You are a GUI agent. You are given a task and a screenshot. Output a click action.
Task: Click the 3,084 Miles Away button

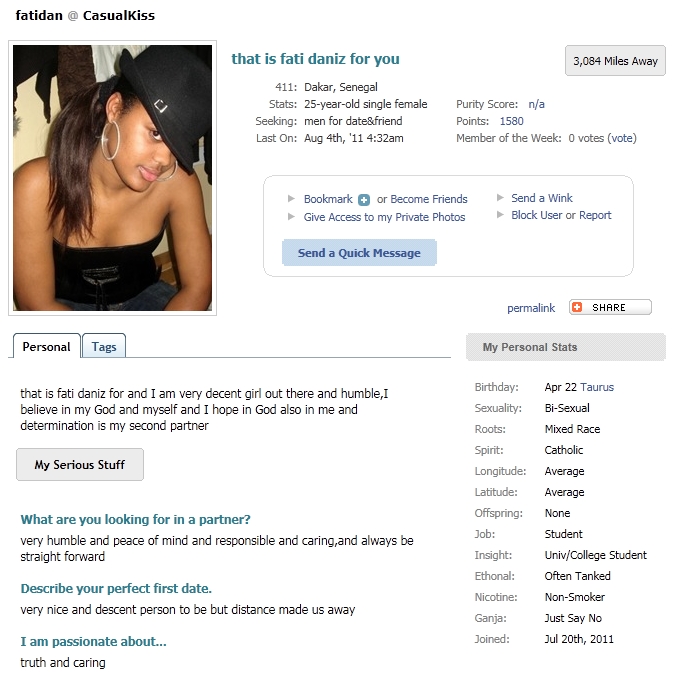coord(615,61)
